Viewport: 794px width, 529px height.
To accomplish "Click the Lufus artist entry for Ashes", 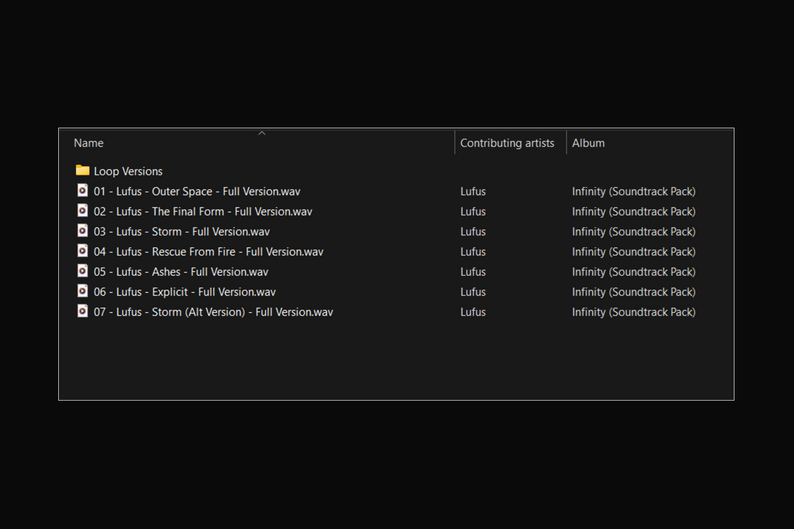I will pos(473,272).
